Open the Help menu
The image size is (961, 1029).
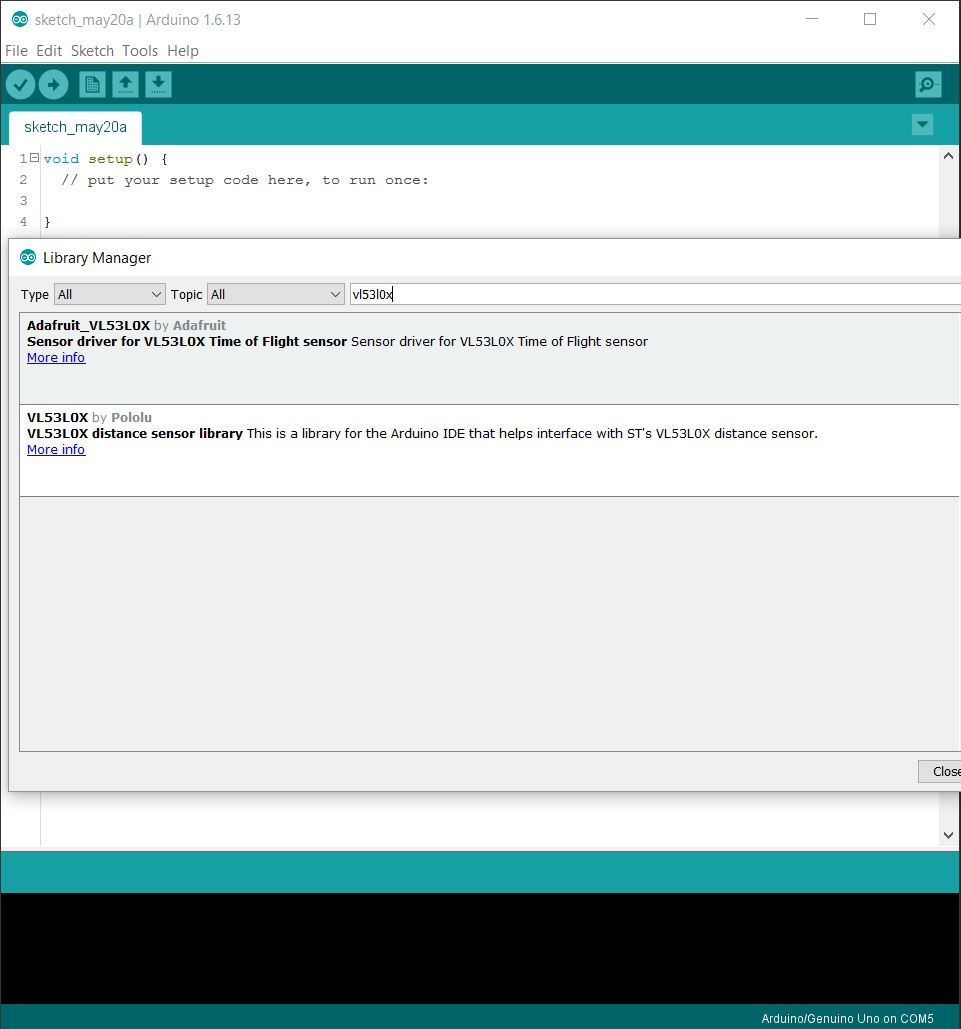[x=182, y=51]
